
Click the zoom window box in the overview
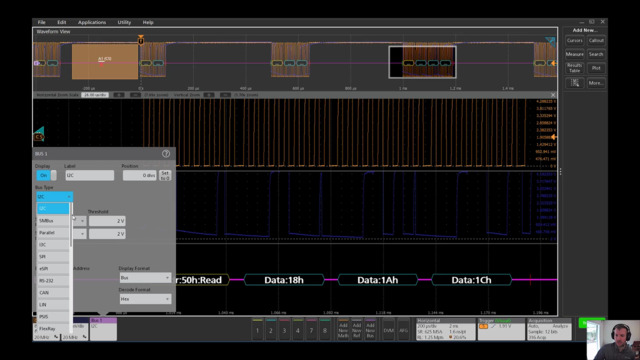click(422, 62)
